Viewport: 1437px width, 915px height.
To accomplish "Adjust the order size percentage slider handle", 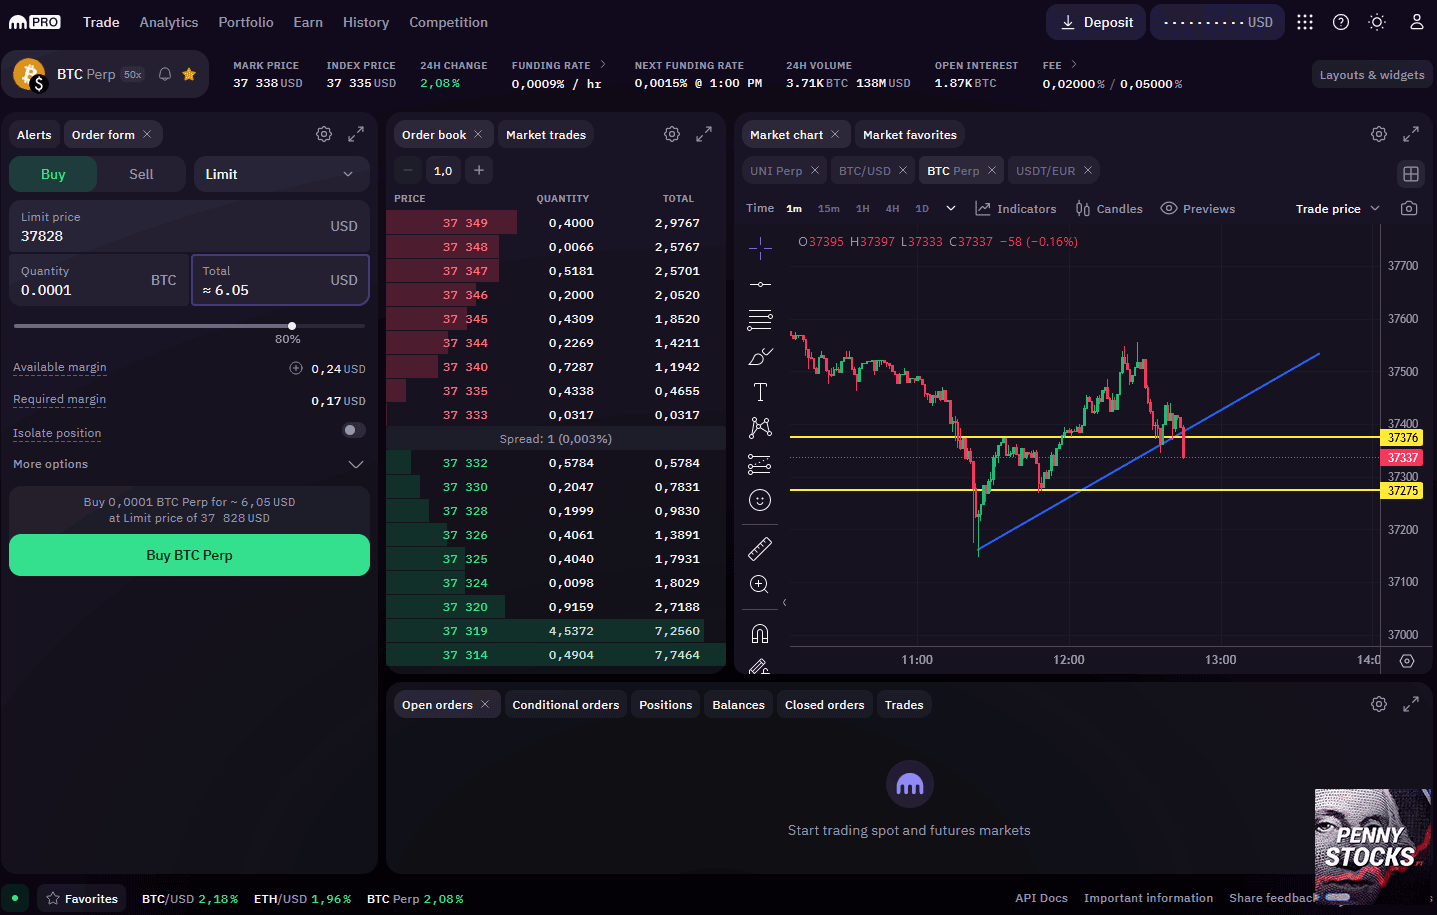I will pos(292,326).
